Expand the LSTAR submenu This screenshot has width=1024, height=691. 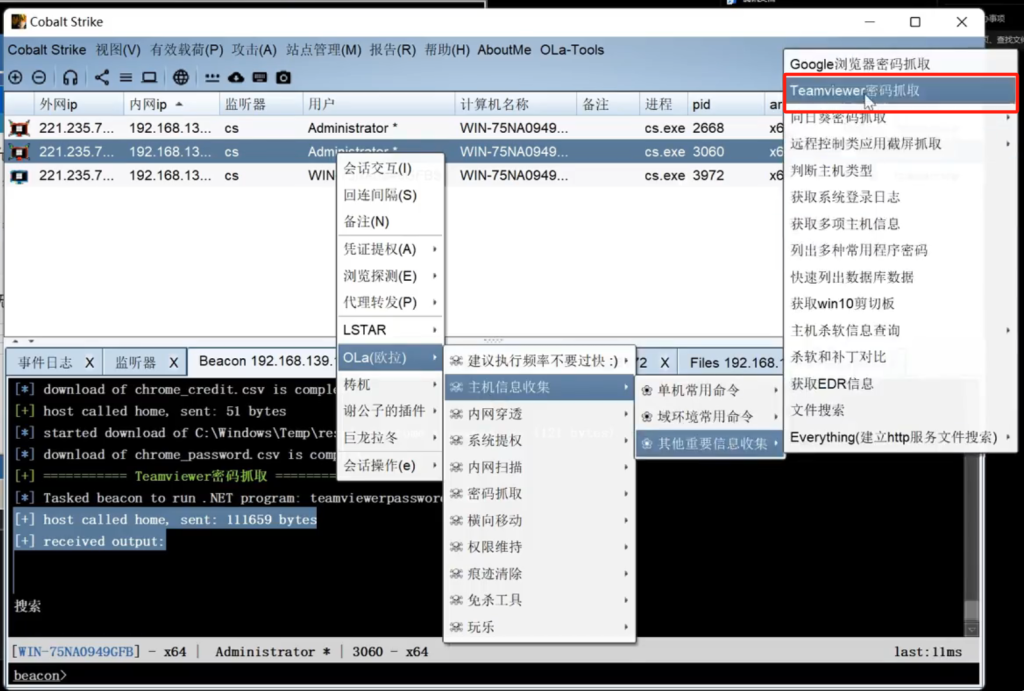[x=390, y=330]
